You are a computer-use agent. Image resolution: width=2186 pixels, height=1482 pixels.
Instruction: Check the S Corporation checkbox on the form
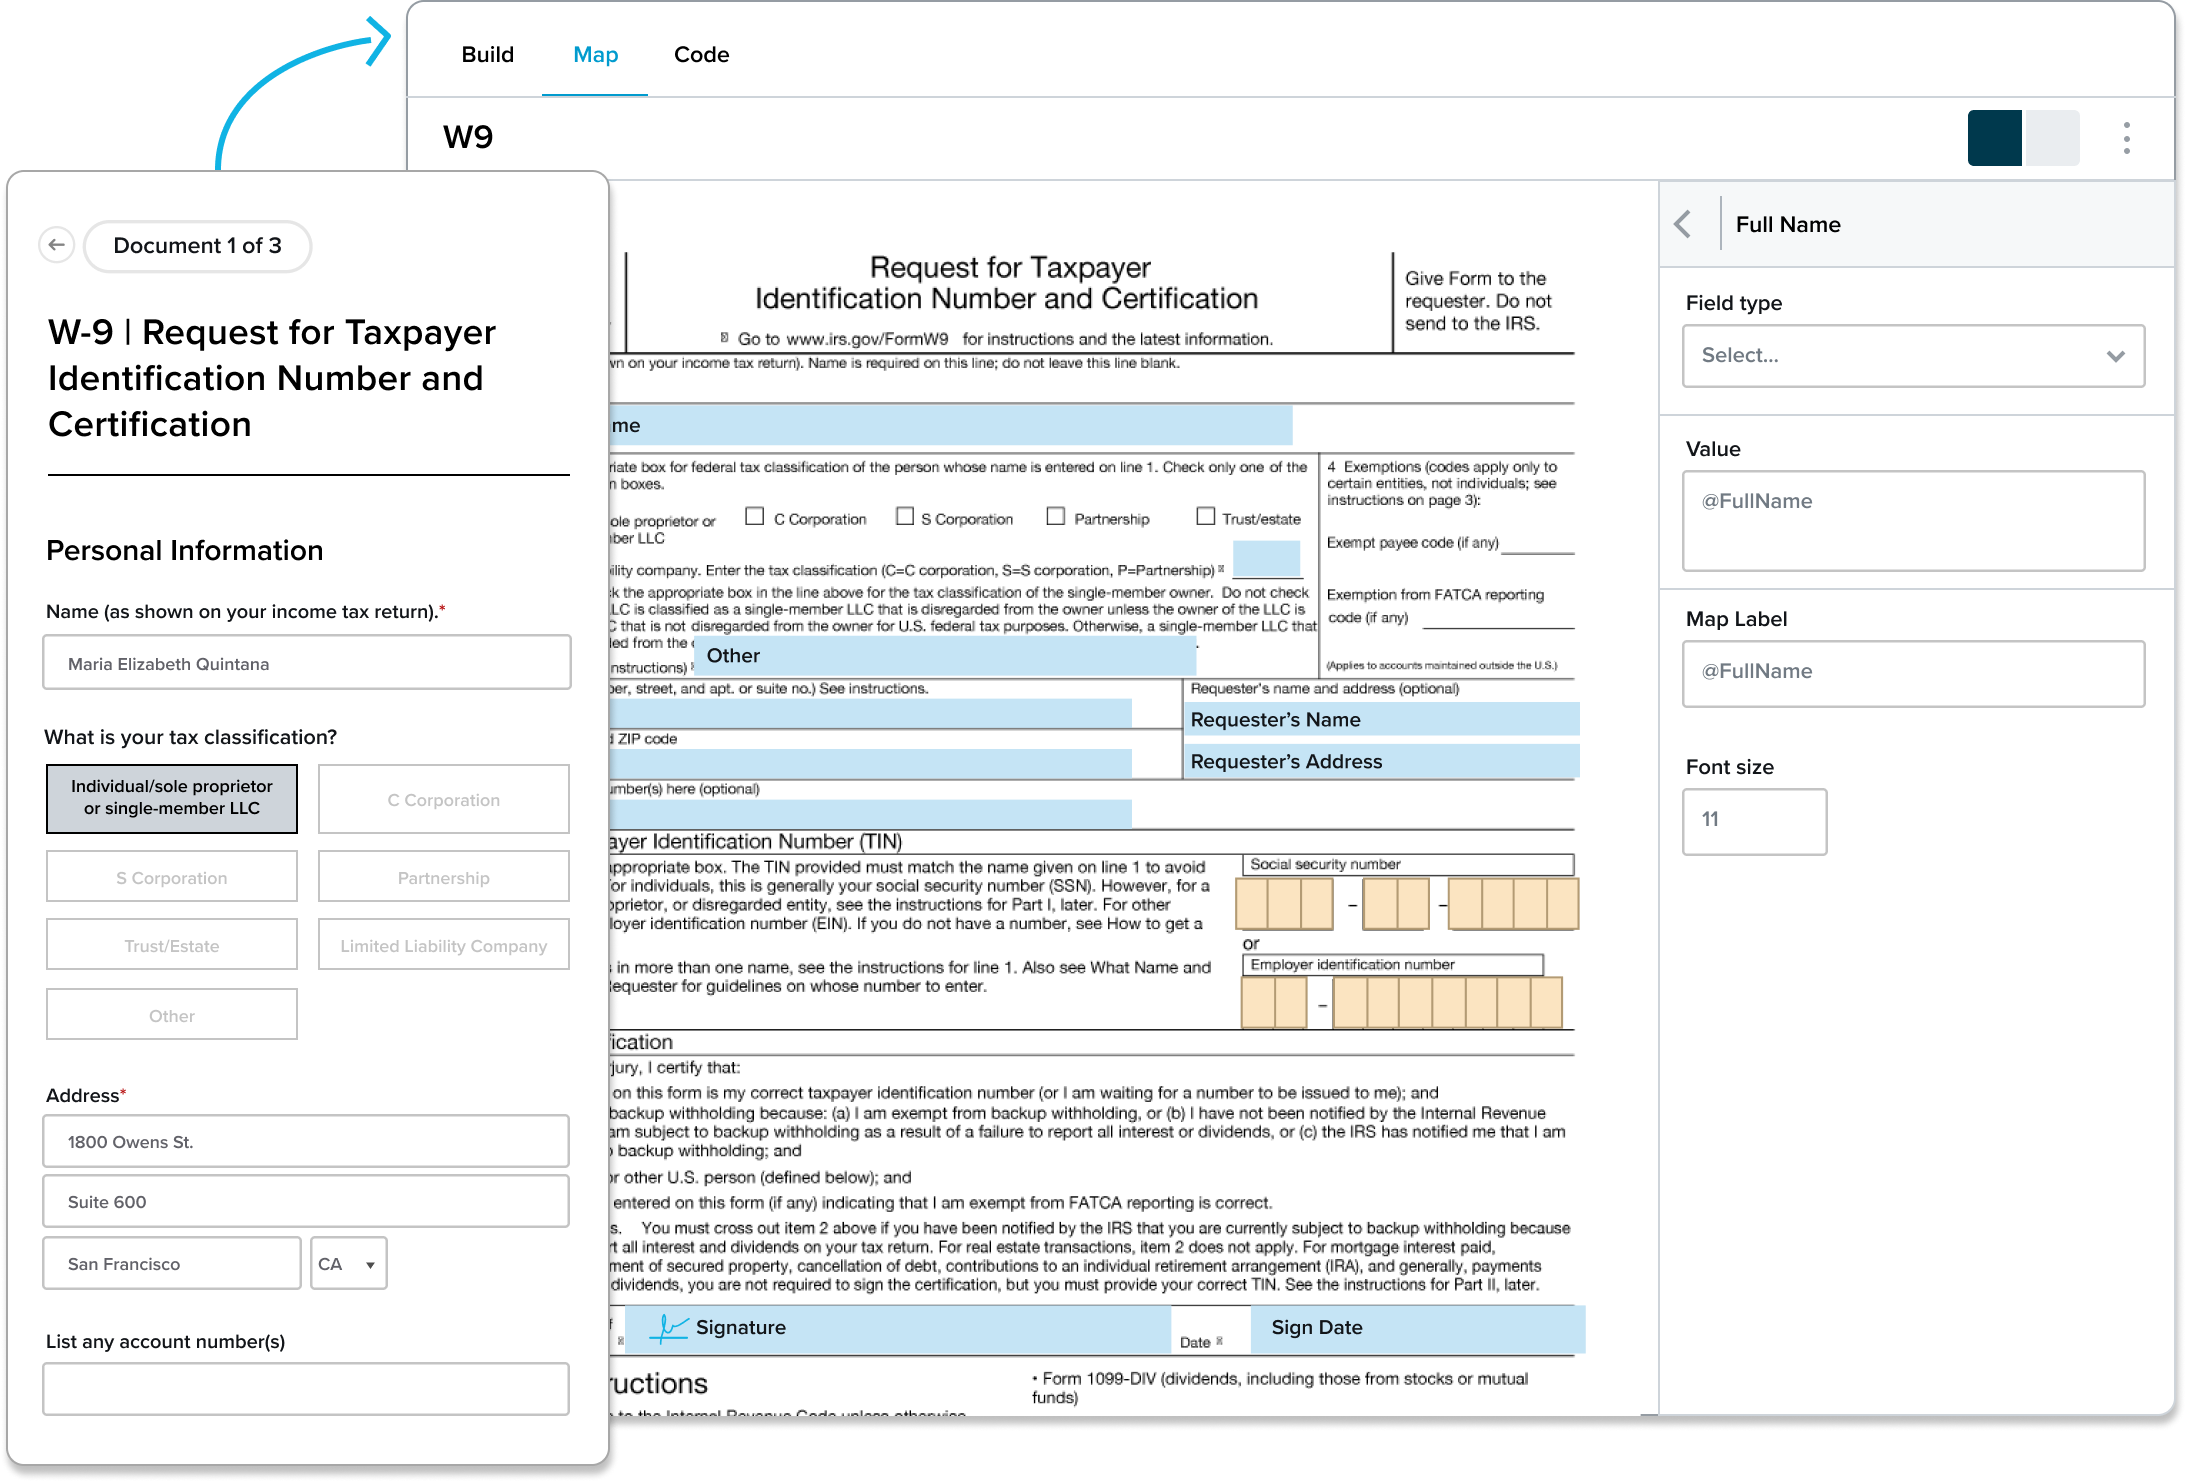point(905,516)
